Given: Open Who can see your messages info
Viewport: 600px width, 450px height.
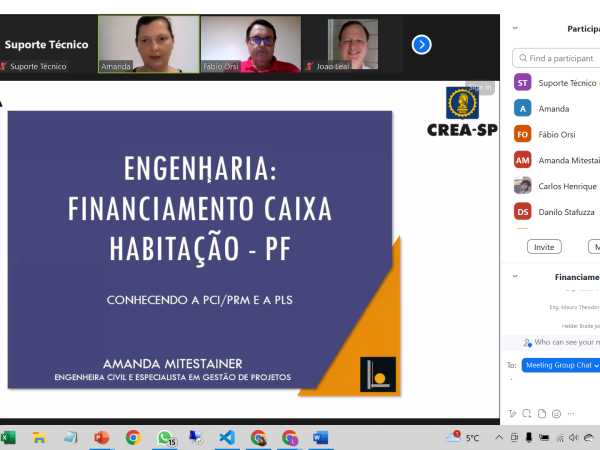Looking at the screenshot, I should [x=562, y=342].
